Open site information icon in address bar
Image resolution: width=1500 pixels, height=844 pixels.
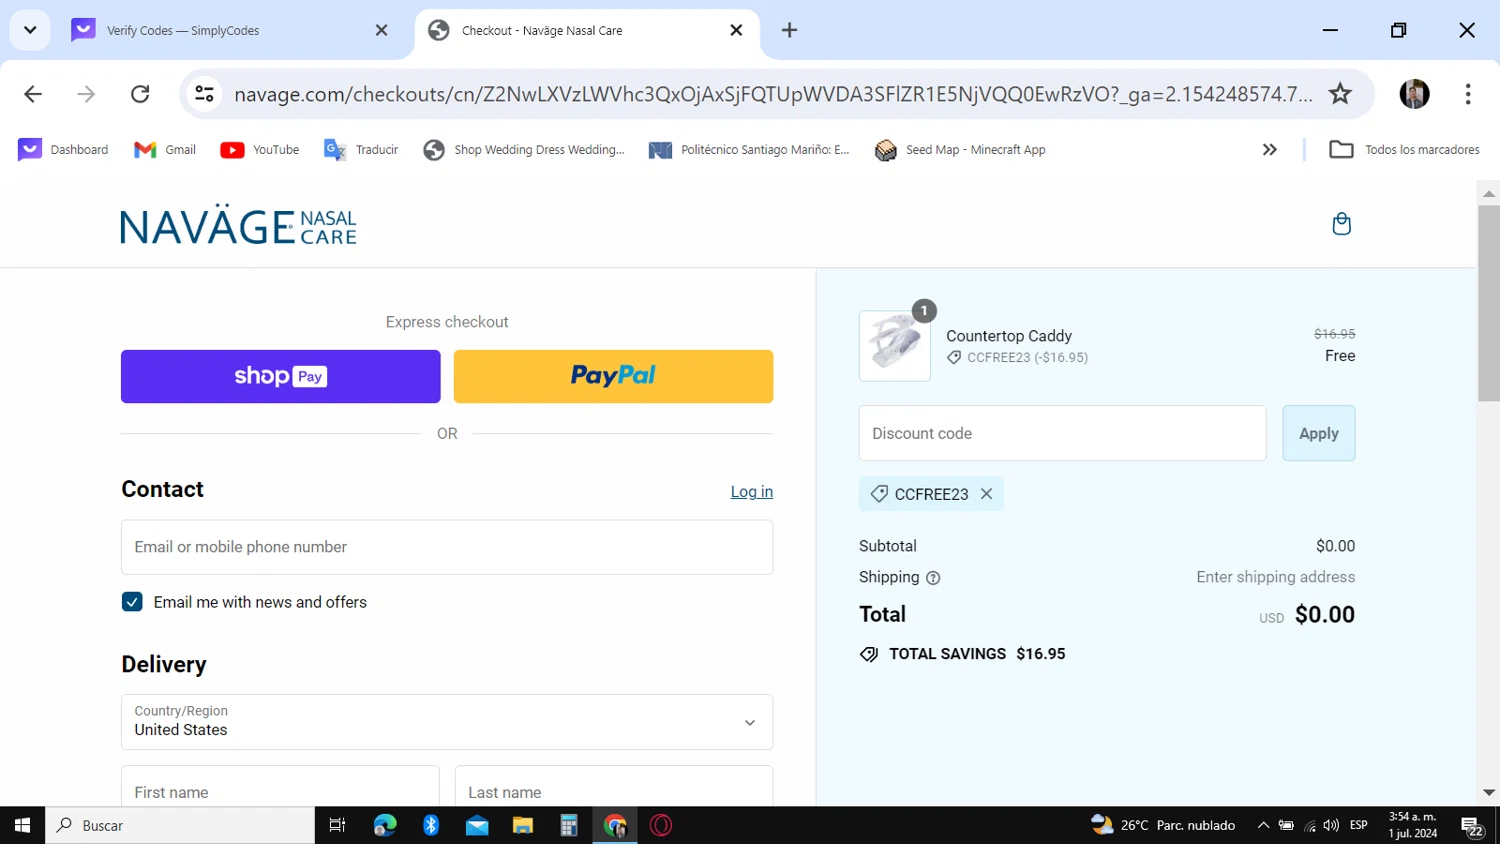pos(205,94)
